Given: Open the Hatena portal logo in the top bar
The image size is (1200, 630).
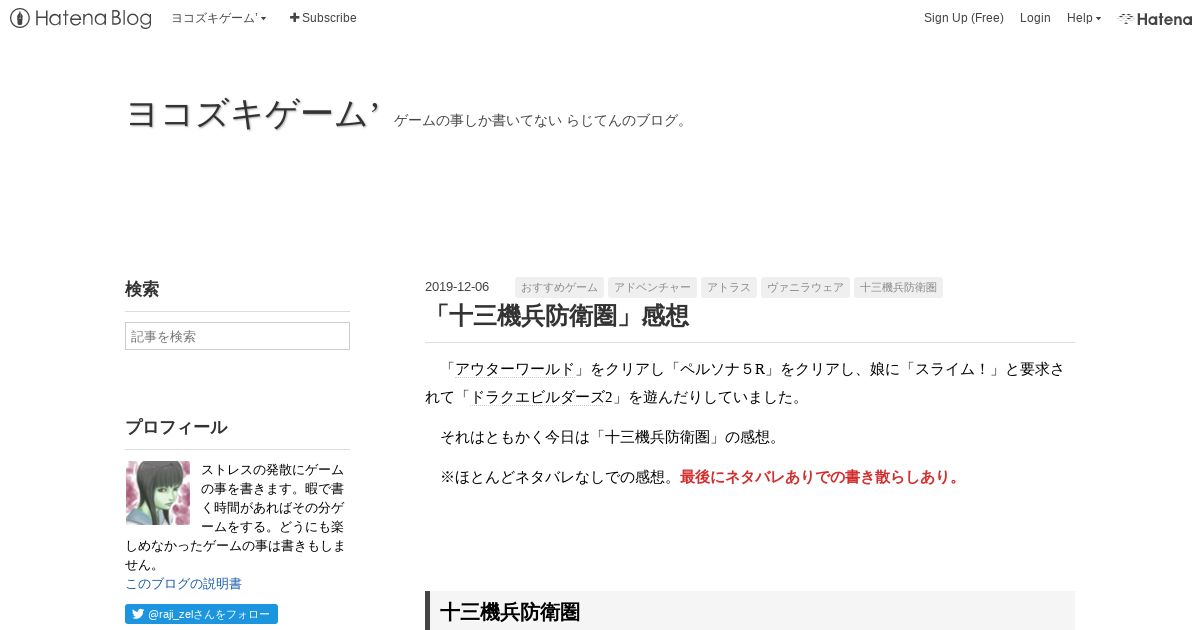Looking at the screenshot, I should pyautogui.click(x=1155, y=18).
